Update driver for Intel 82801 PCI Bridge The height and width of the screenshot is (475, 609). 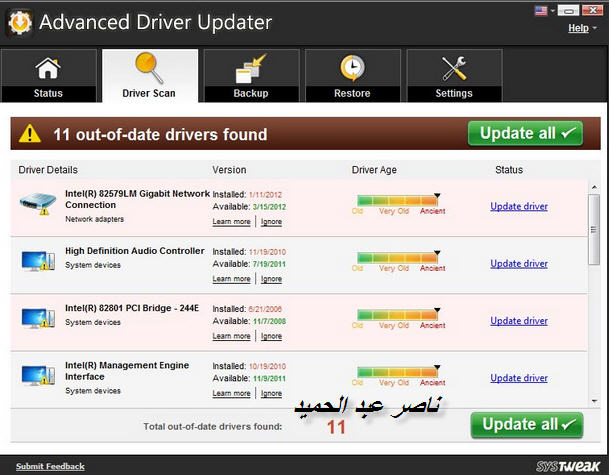519,320
